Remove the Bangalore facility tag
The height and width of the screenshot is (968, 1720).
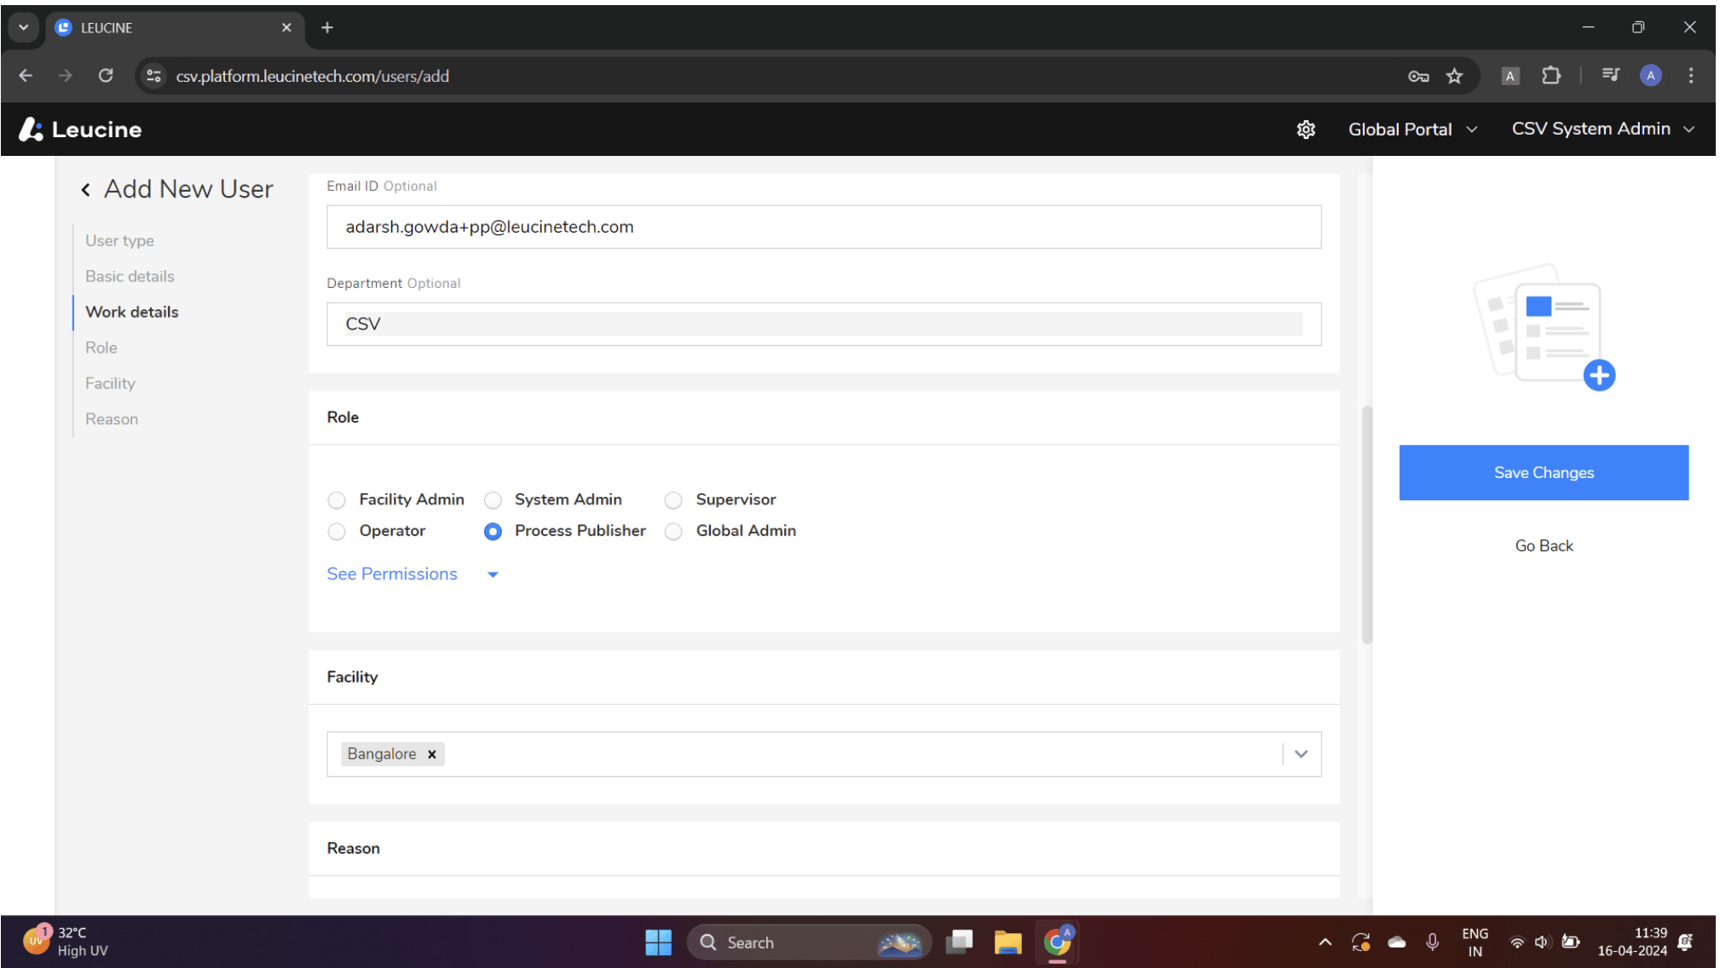tap(432, 754)
